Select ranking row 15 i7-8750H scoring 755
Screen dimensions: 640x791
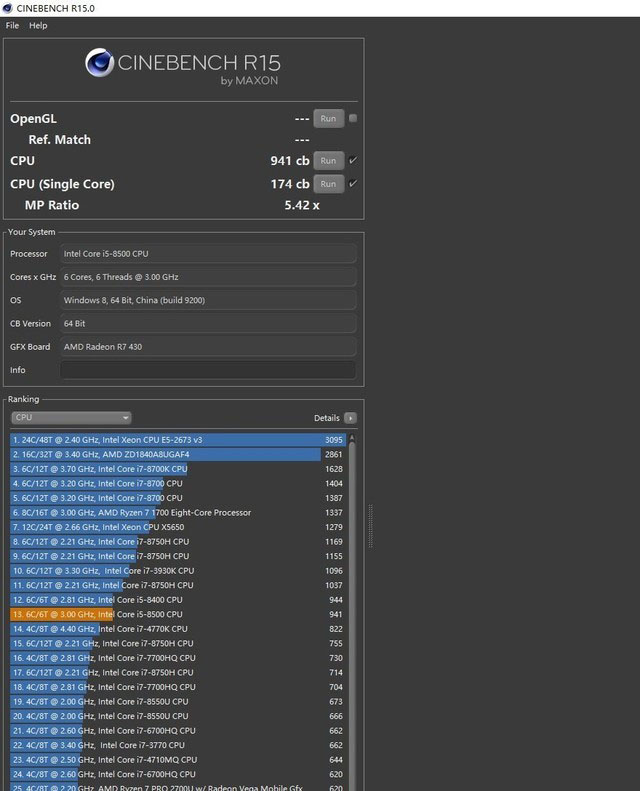[x=178, y=643]
